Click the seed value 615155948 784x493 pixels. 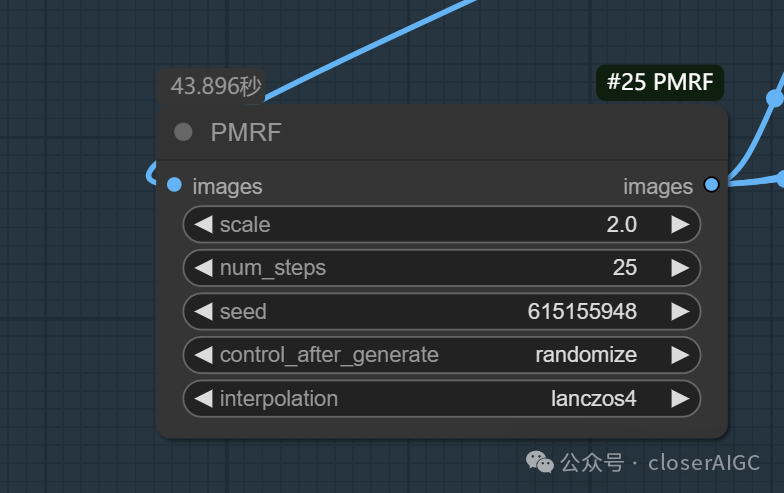[582, 312]
